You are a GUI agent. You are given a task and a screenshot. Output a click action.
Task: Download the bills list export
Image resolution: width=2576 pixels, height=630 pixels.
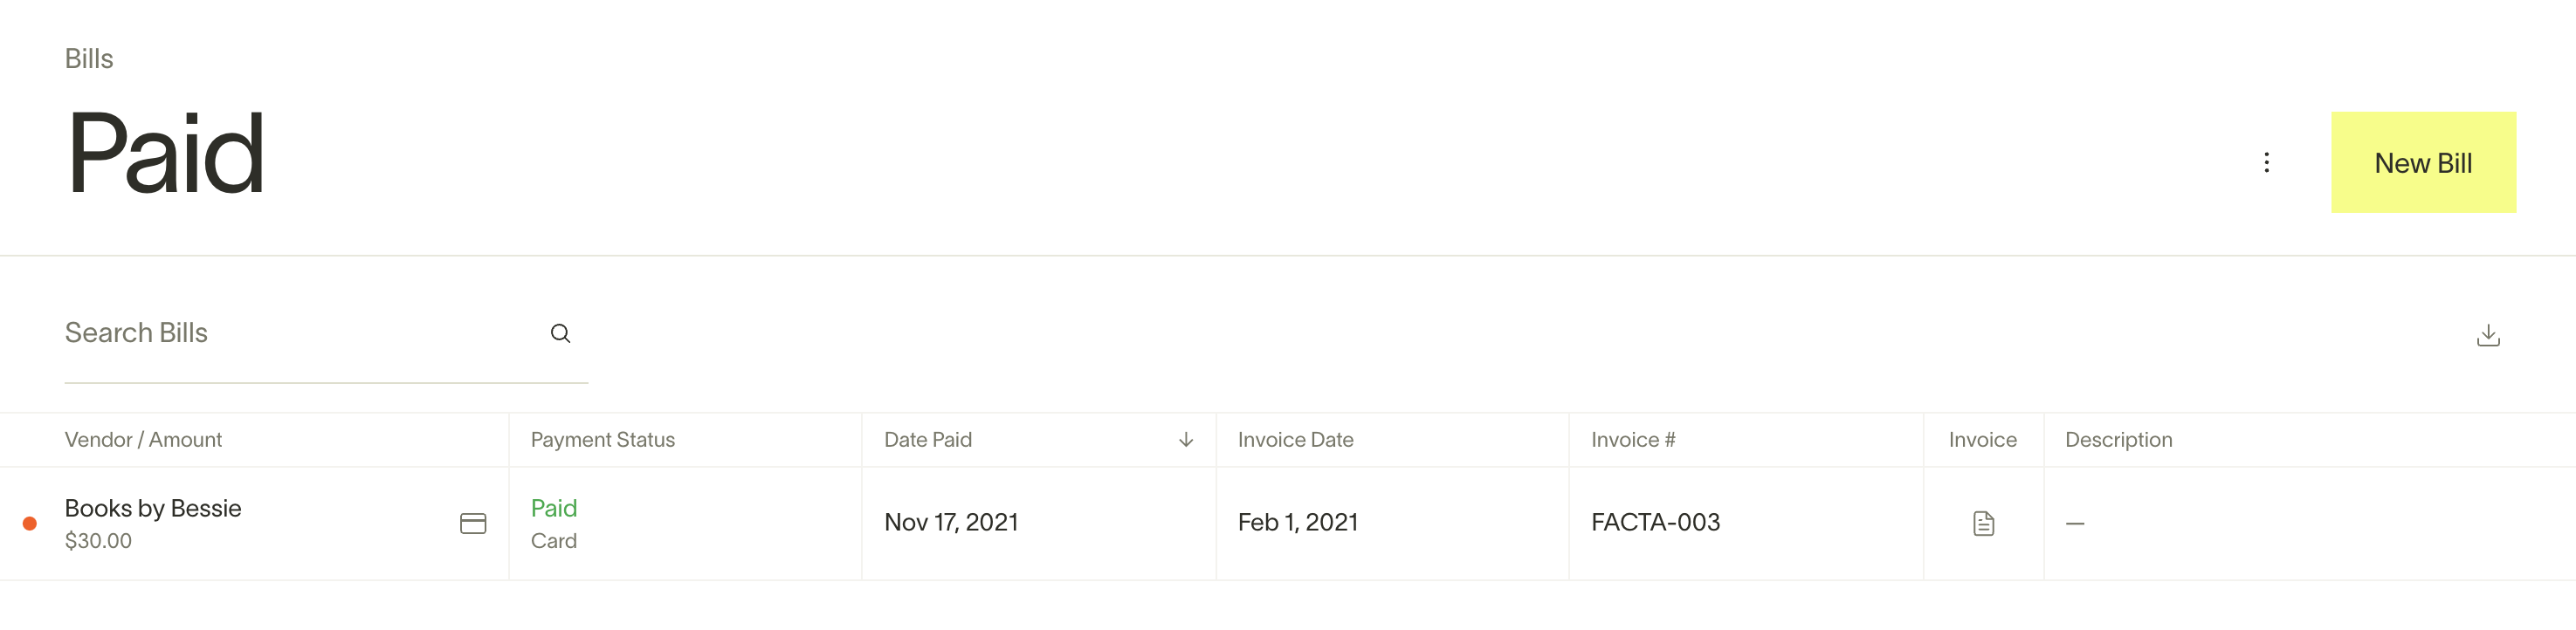[x=2488, y=335]
